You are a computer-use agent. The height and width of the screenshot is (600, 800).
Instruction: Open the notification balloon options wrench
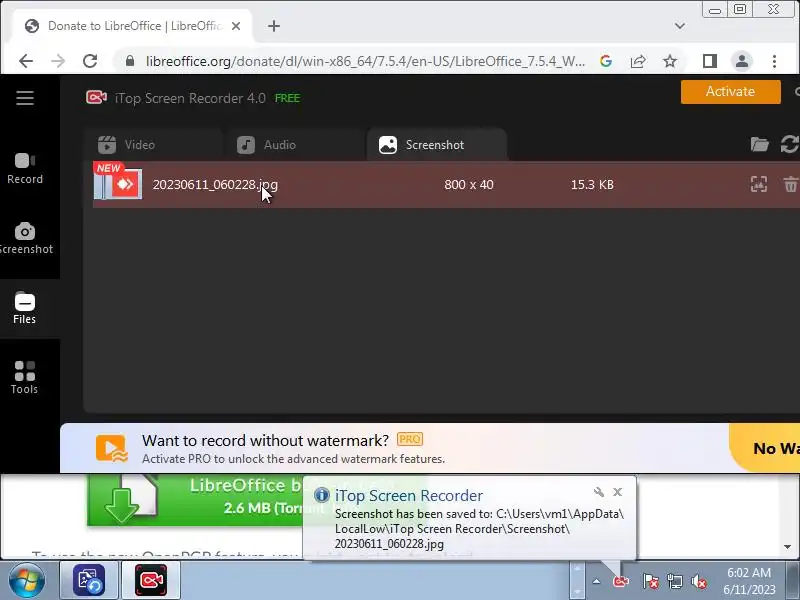coord(599,492)
